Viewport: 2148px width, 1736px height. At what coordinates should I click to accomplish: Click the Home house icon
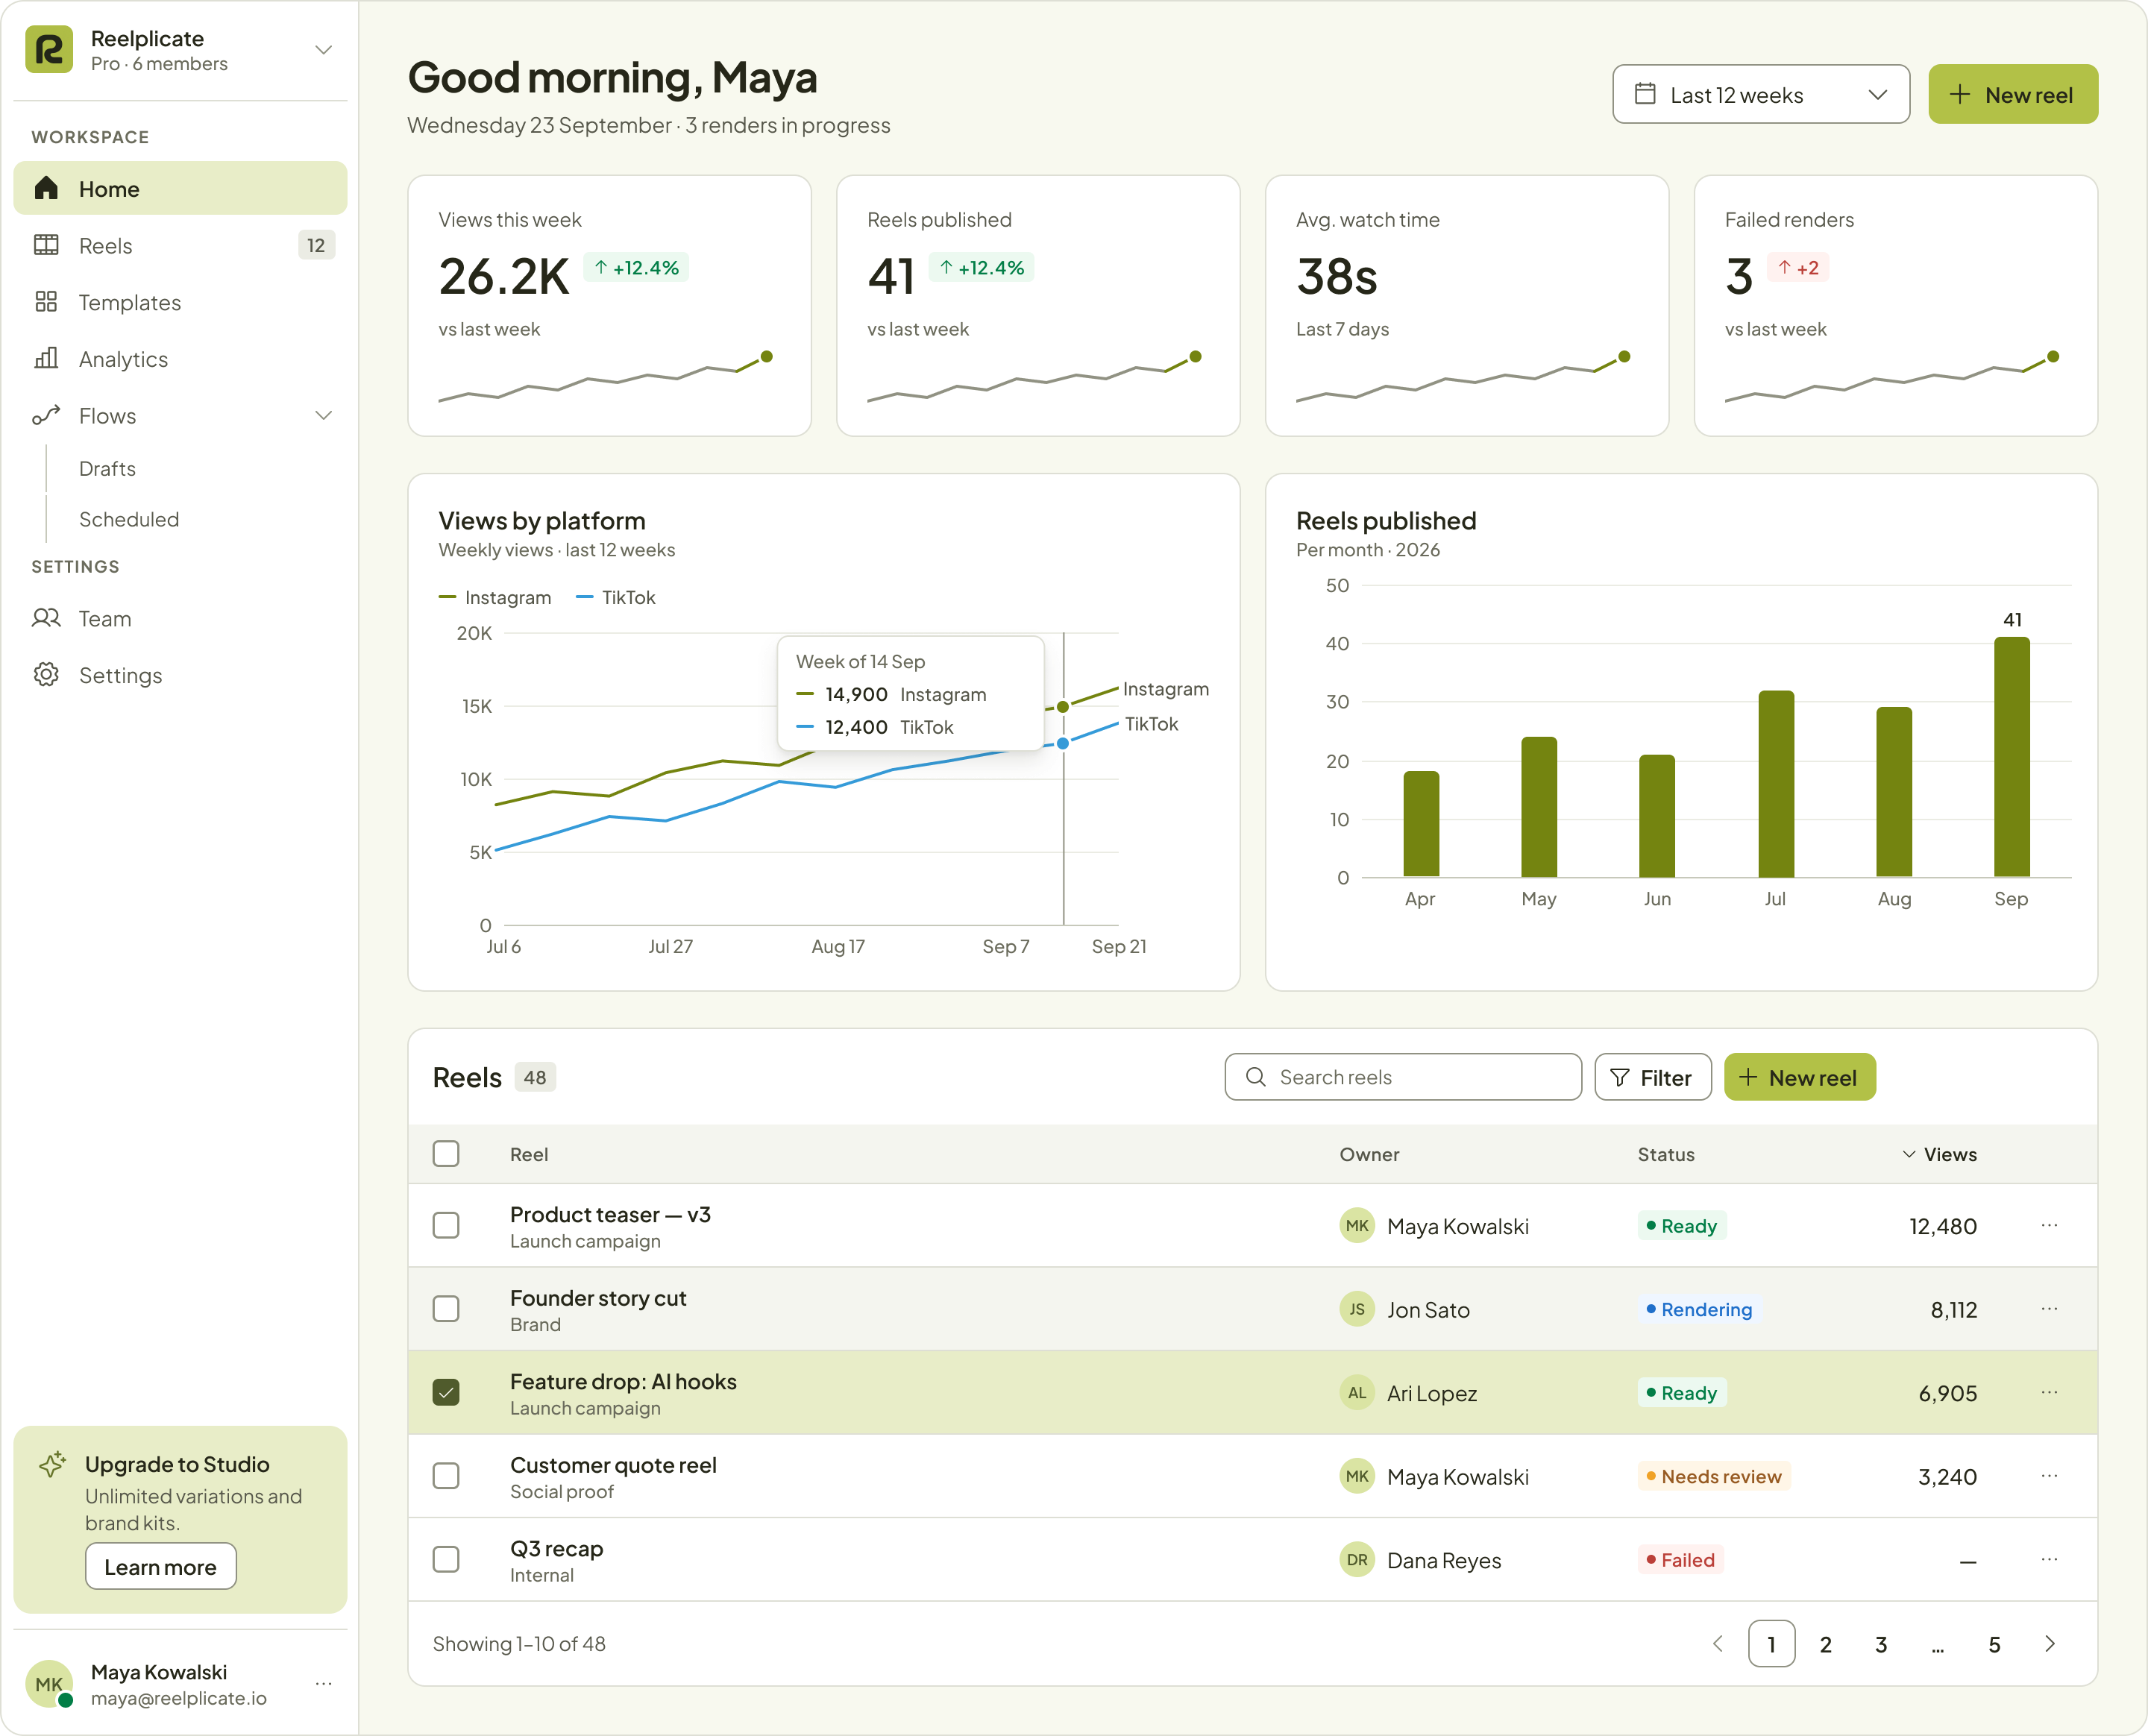pos(46,188)
